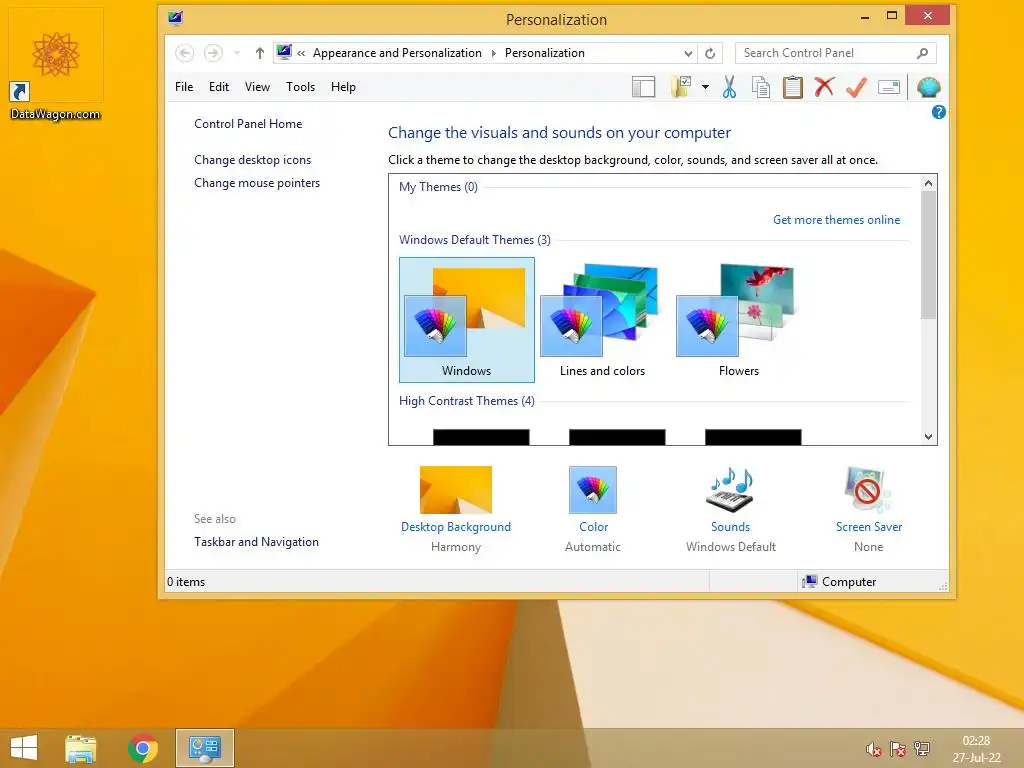The width and height of the screenshot is (1024, 768).
Task: Click the folder options toolbar icon
Action: coord(681,87)
